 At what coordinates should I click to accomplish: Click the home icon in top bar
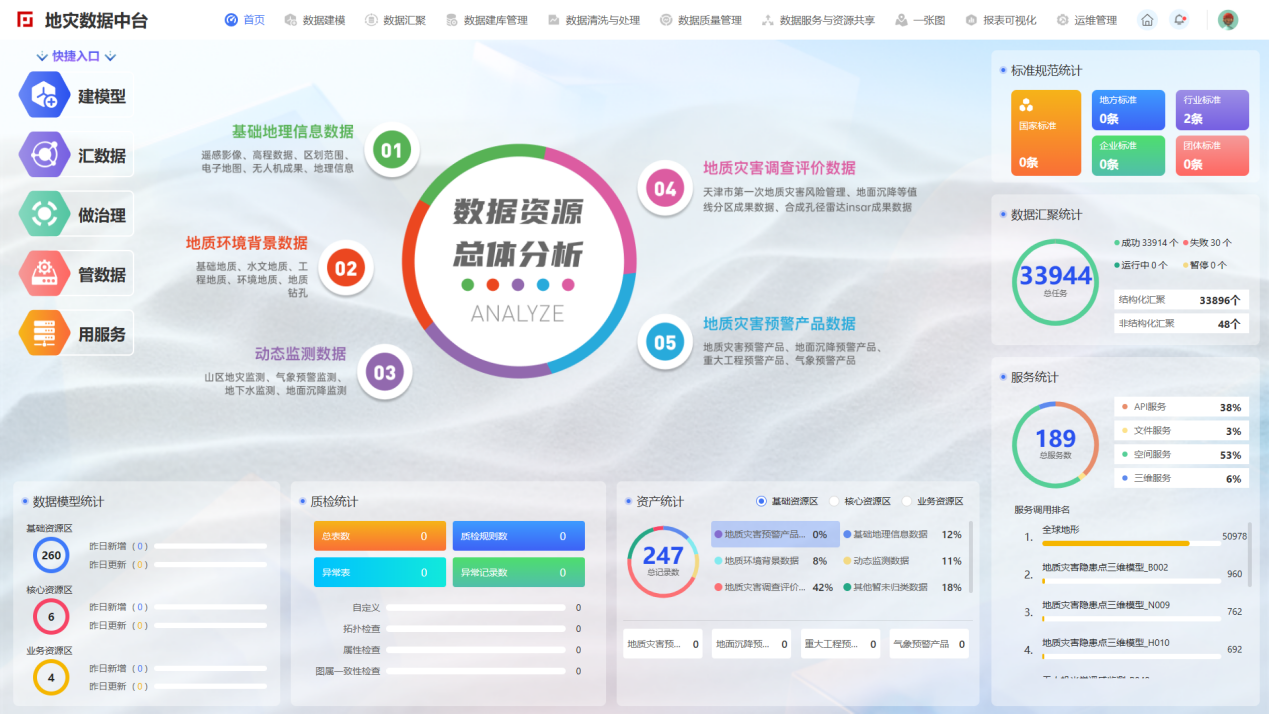point(1147,20)
